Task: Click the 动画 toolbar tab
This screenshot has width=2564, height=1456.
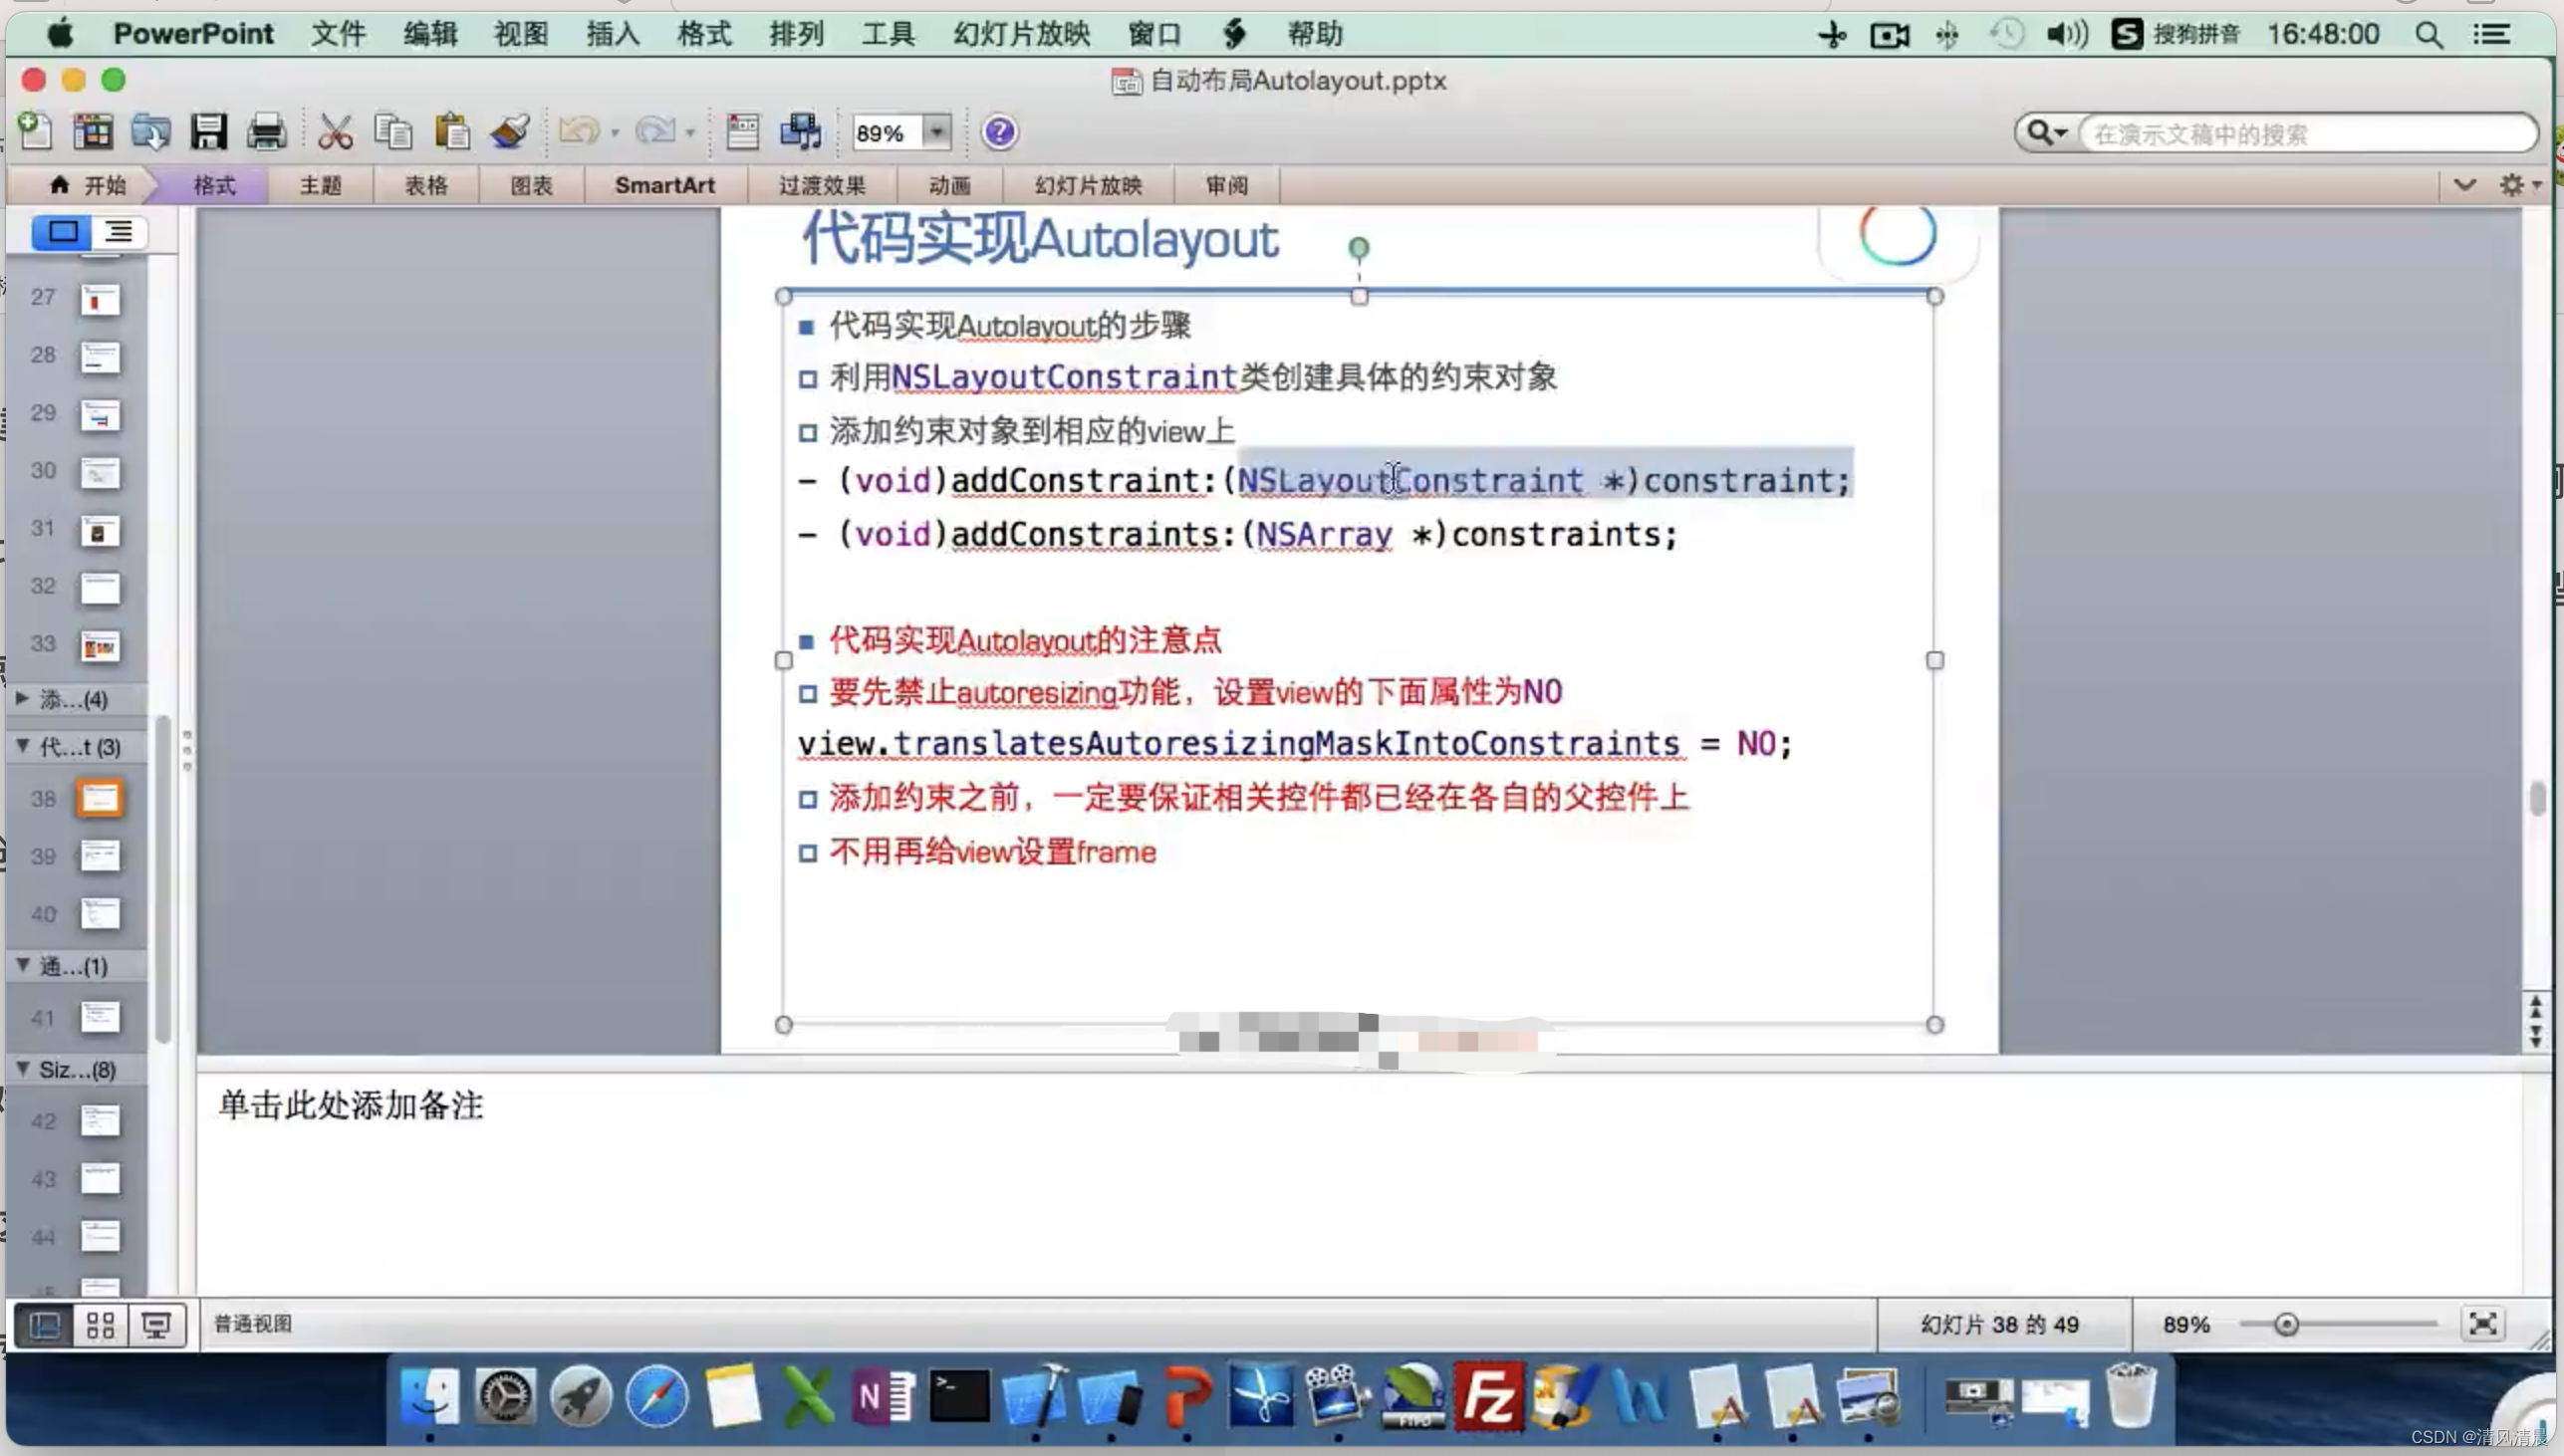Action: pos(951,185)
